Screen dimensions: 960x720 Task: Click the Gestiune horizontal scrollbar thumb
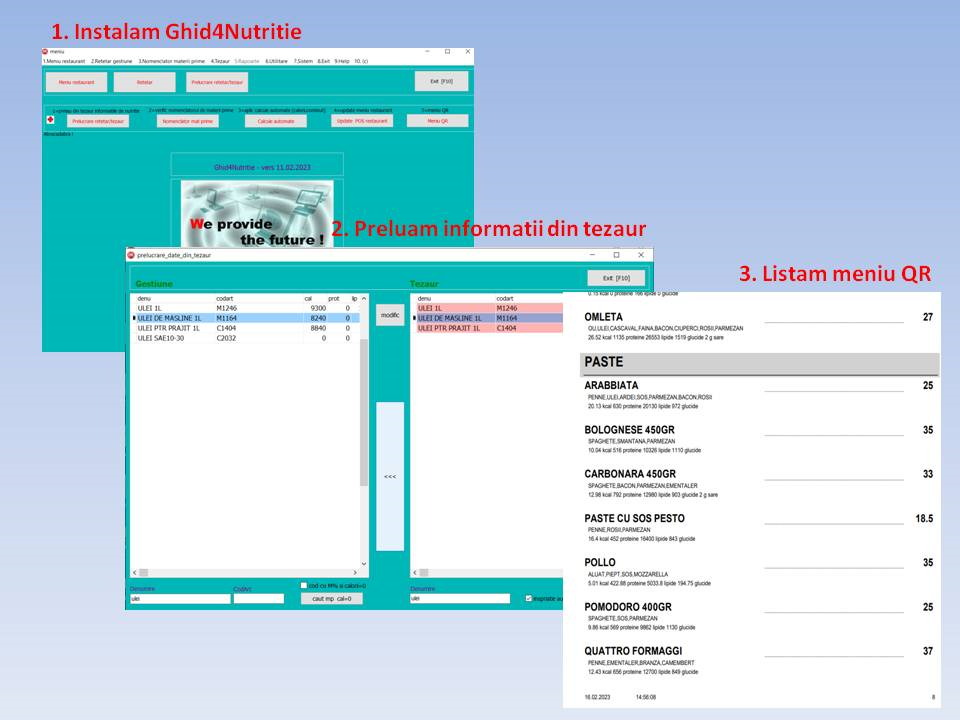click(143, 572)
